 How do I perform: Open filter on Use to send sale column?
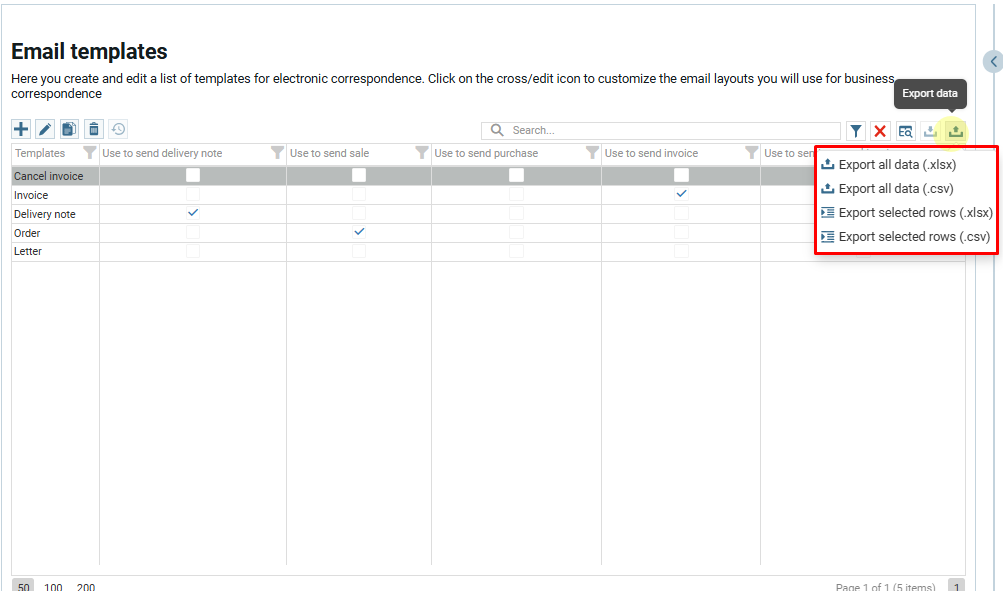422,153
